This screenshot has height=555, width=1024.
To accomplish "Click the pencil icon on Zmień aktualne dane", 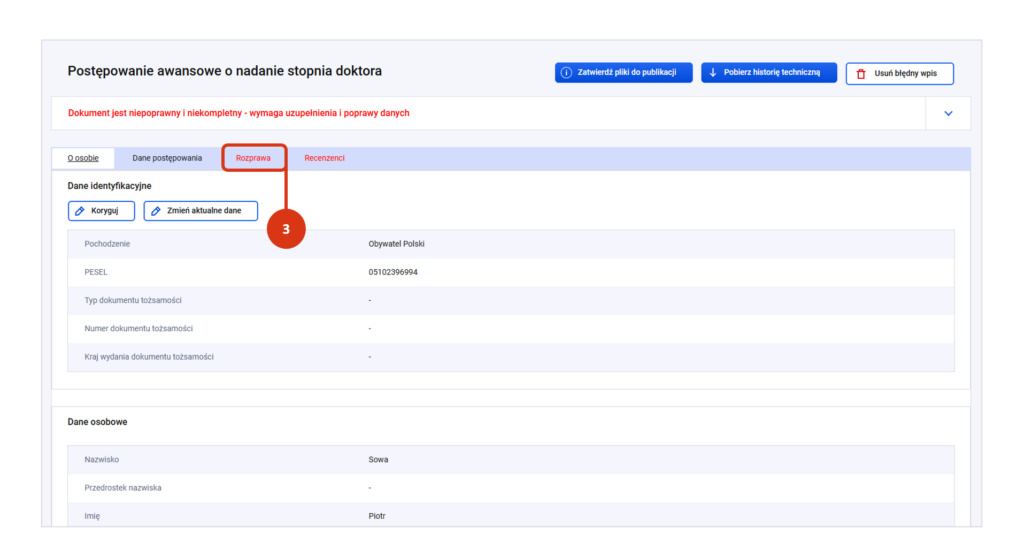I will 156,211.
